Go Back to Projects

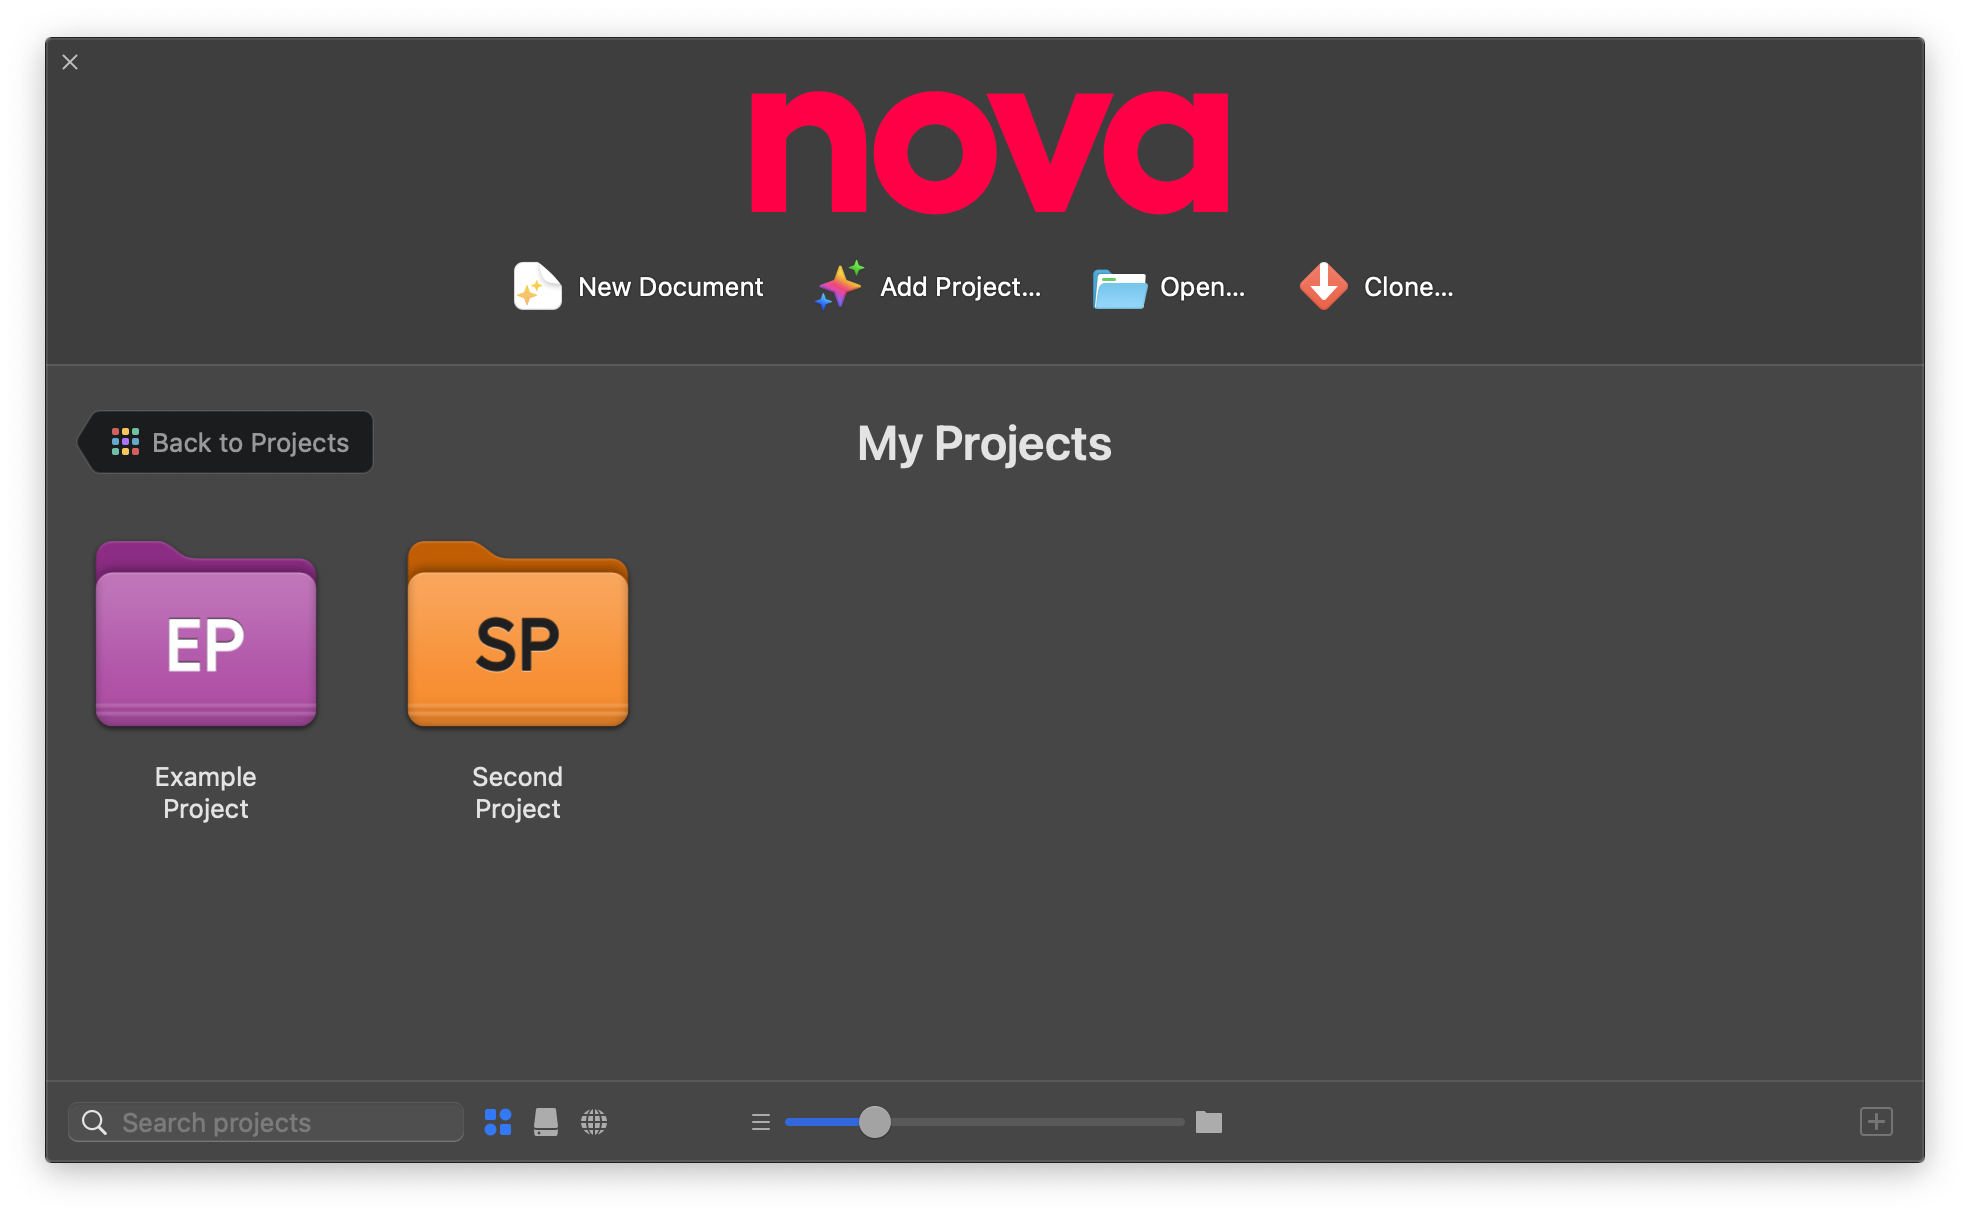click(x=226, y=442)
